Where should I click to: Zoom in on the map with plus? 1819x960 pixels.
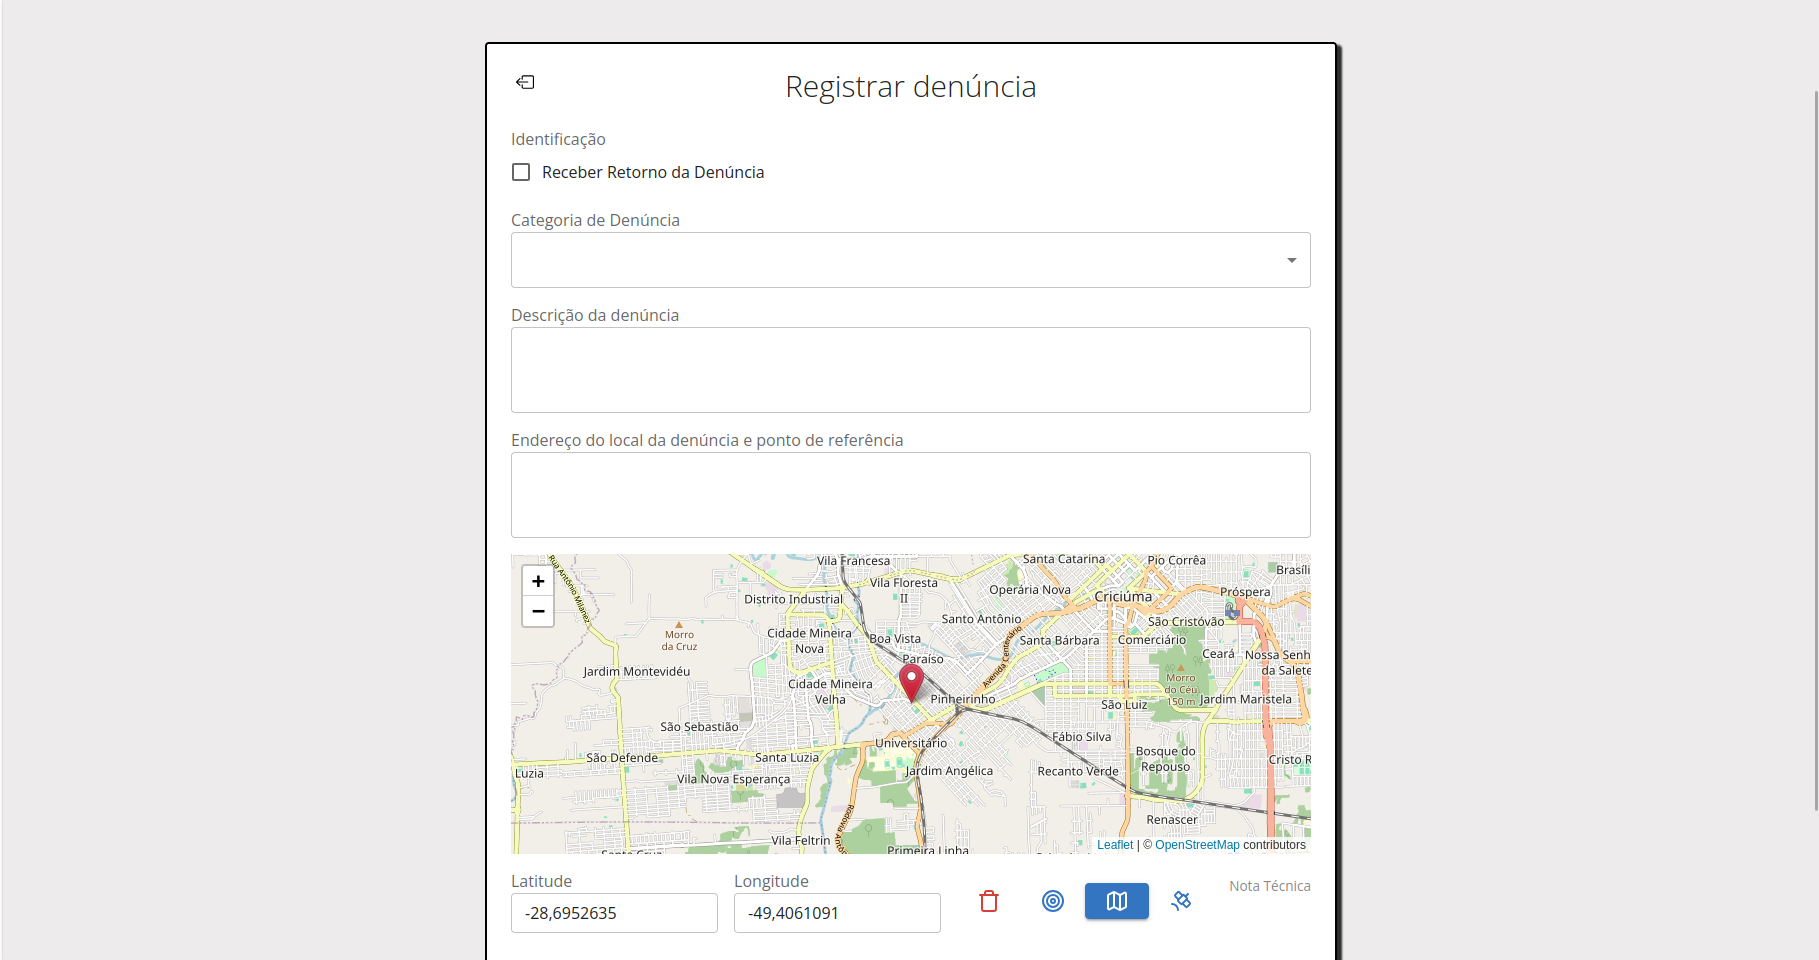tap(538, 581)
